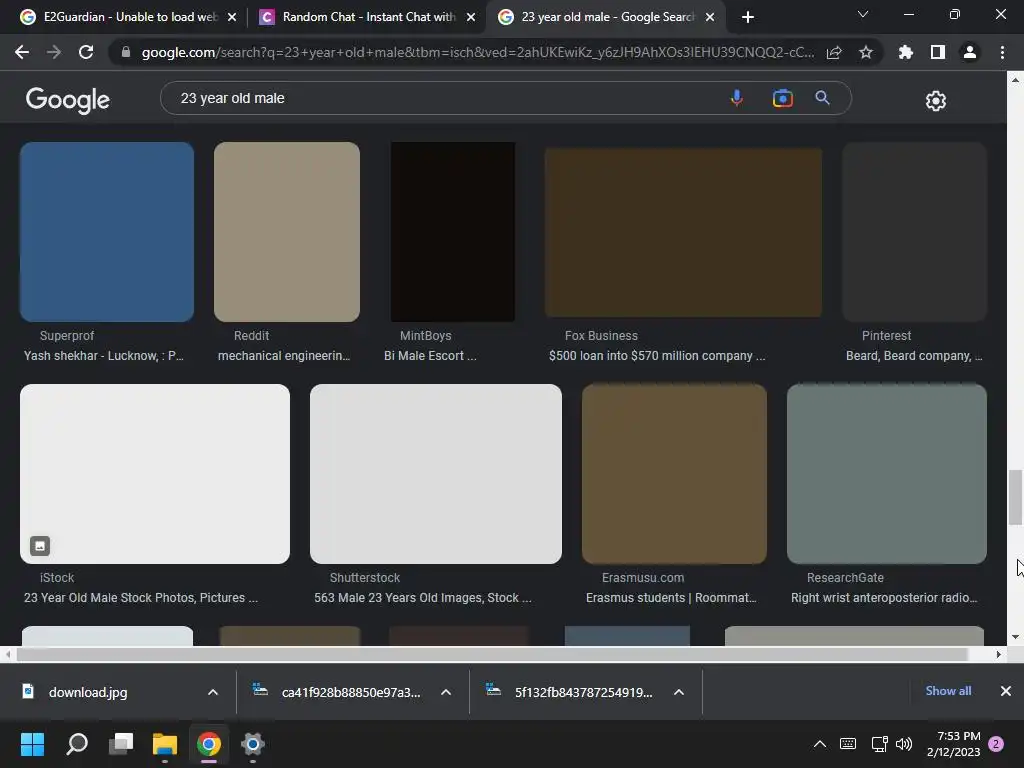Close the Random Chat tab

pos(471,17)
